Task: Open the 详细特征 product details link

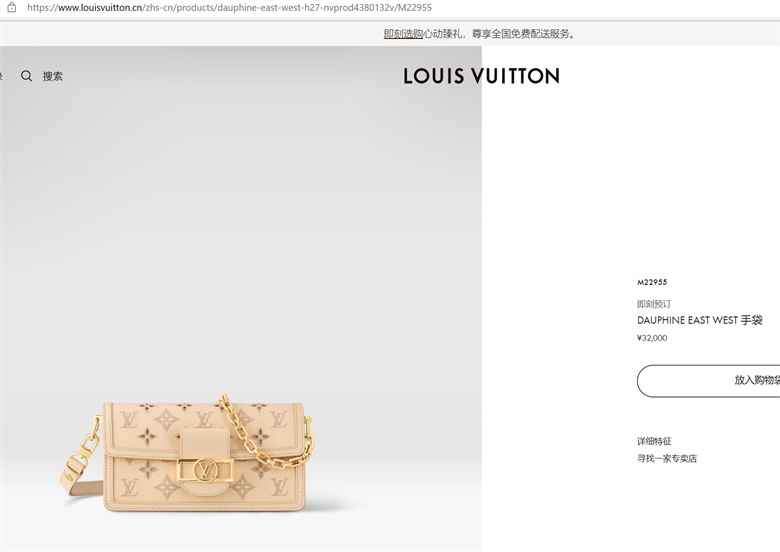Action: [x=654, y=441]
